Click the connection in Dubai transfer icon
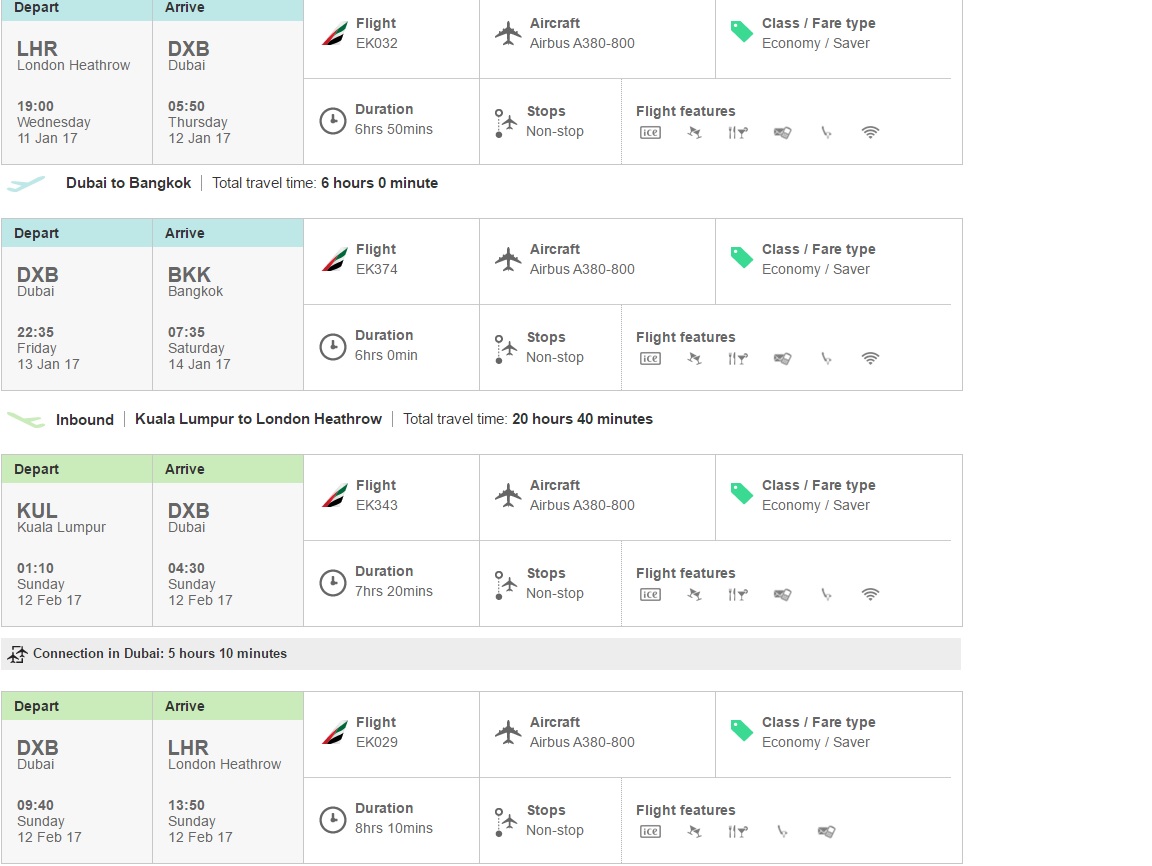Viewport: 1152px width, 866px height. click(x=17, y=654)
